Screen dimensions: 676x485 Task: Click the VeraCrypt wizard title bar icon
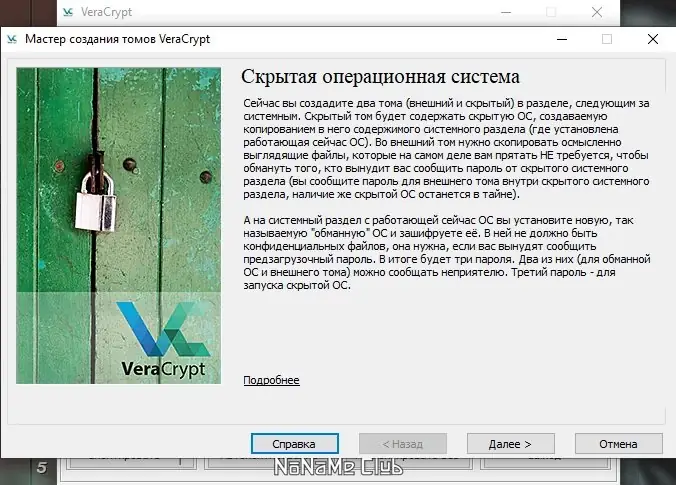(12, 39)
